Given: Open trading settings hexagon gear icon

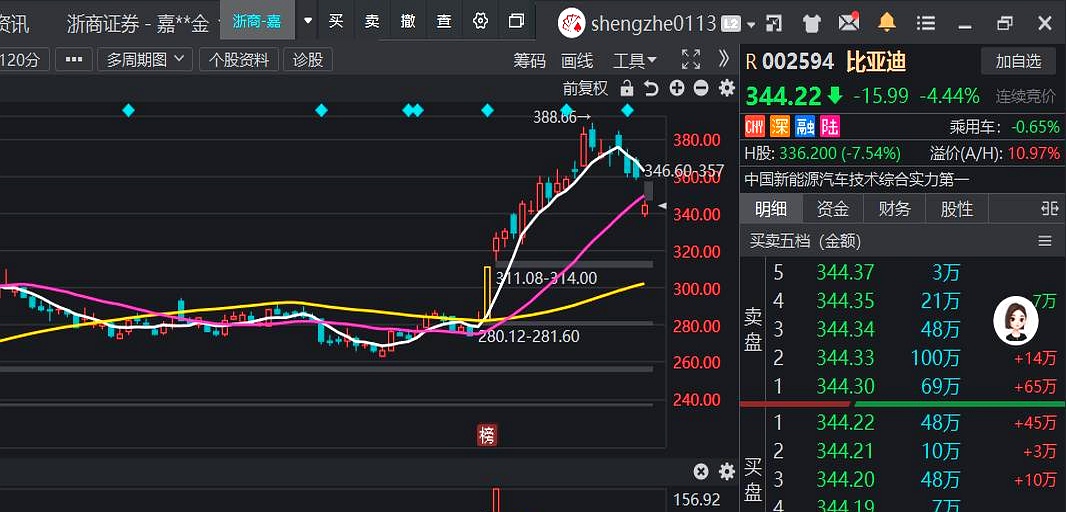Looking at the screenshot, I should click(480, 22).
